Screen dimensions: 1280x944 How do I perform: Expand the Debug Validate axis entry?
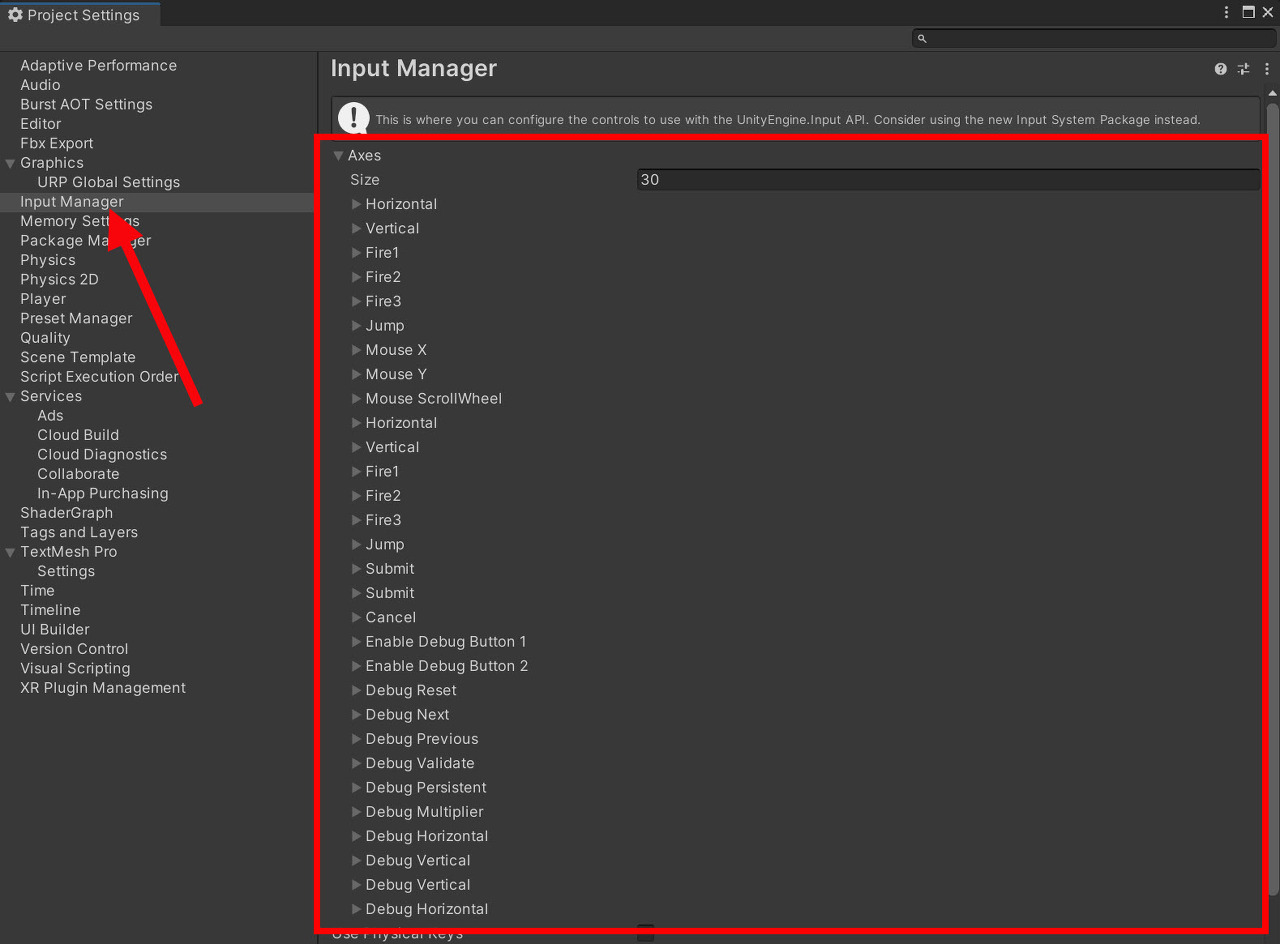[356, 763]
